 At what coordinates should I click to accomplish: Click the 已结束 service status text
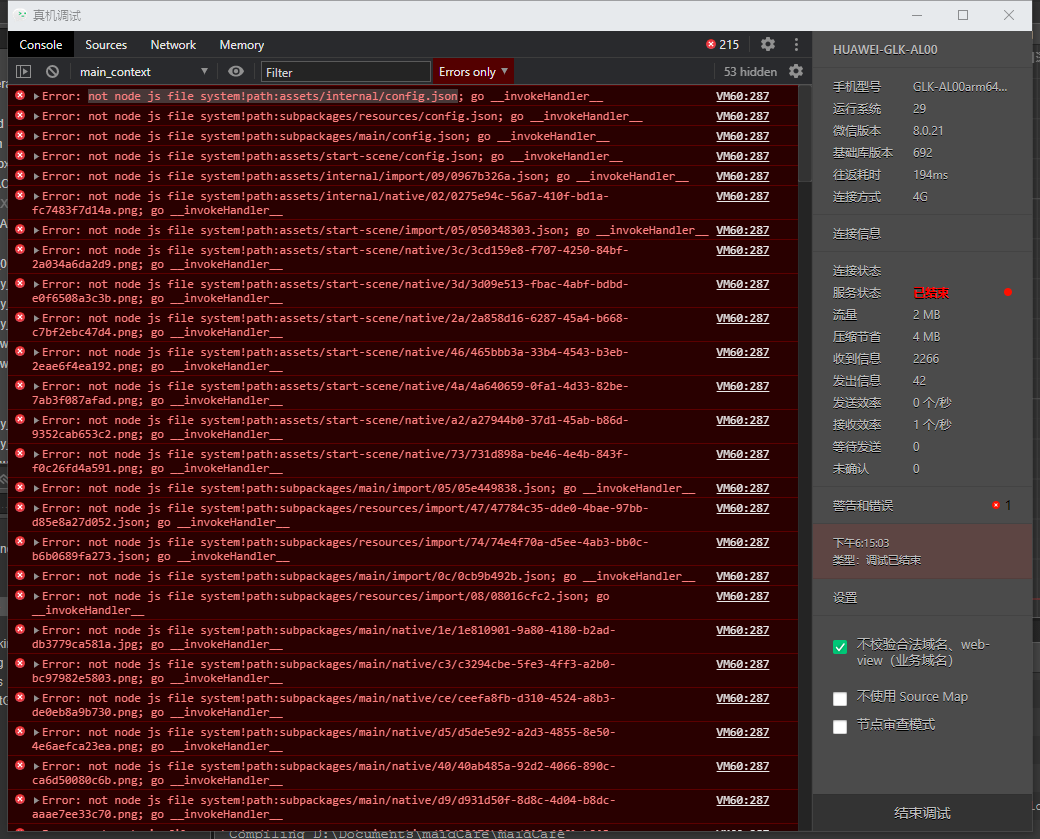pos(931,292)
